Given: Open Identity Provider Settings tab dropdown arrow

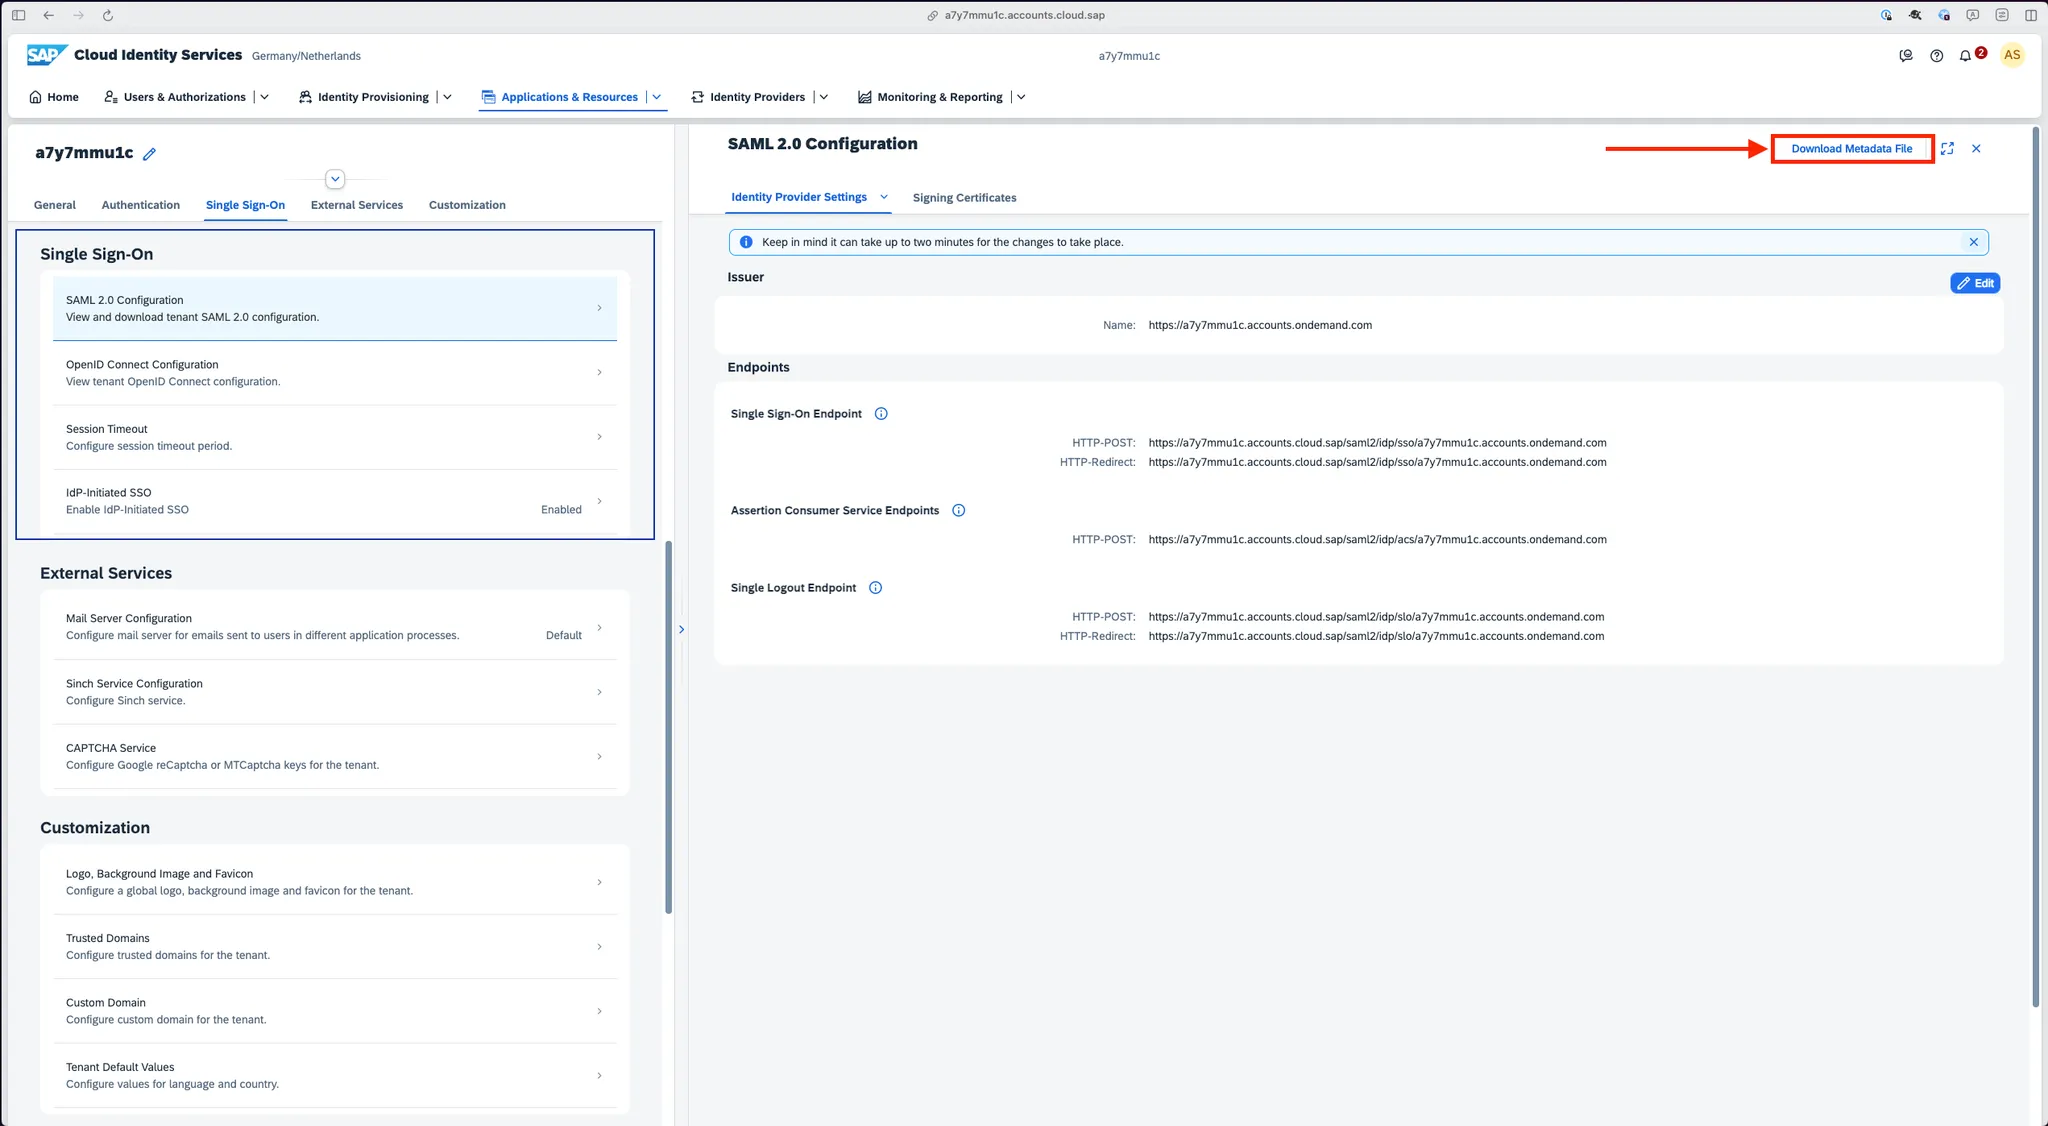Looking at the screenshot, I should pyautogui.click(x=884, y=197).
